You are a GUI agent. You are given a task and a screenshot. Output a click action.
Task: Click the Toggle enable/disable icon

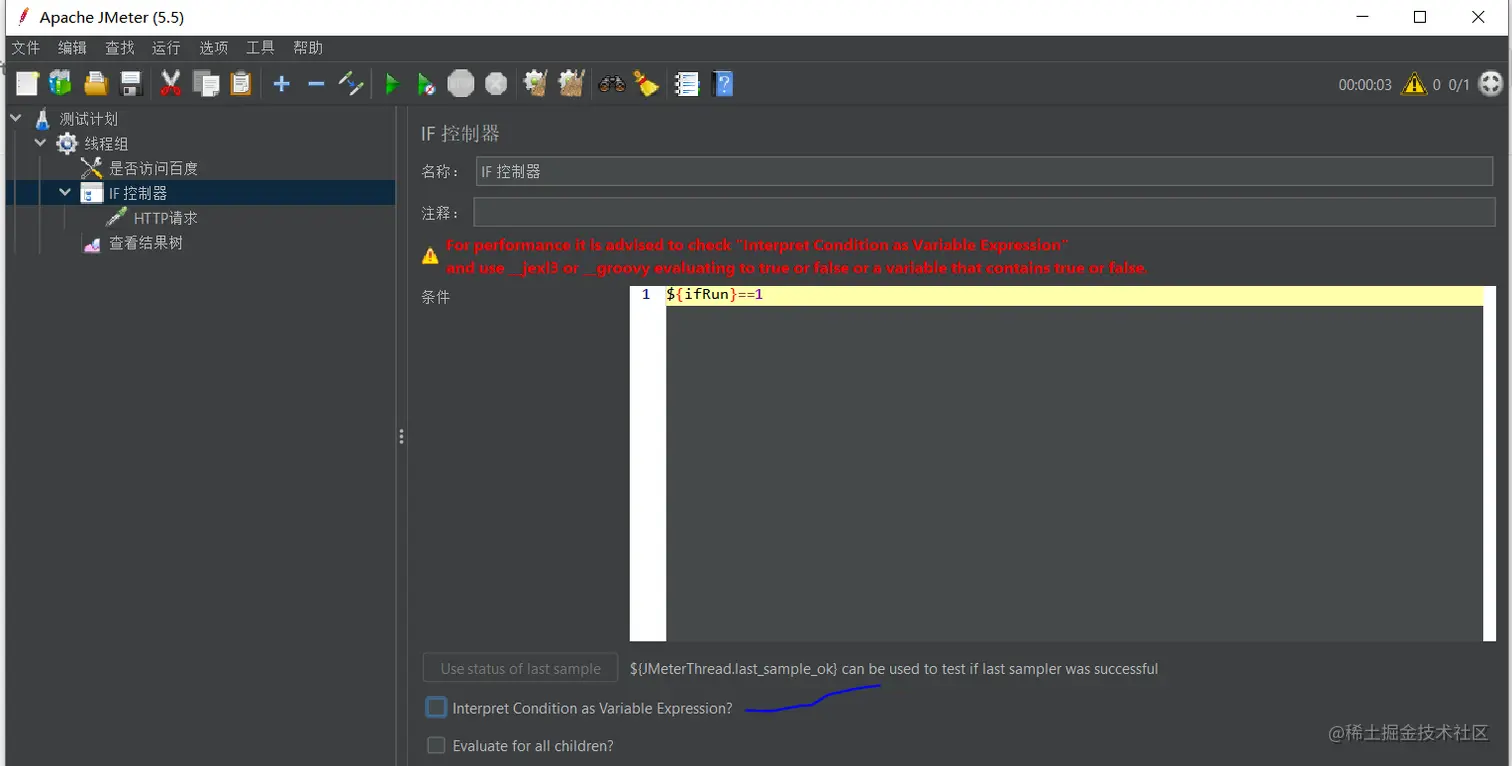pyautogui.click(x=351, y=84)
